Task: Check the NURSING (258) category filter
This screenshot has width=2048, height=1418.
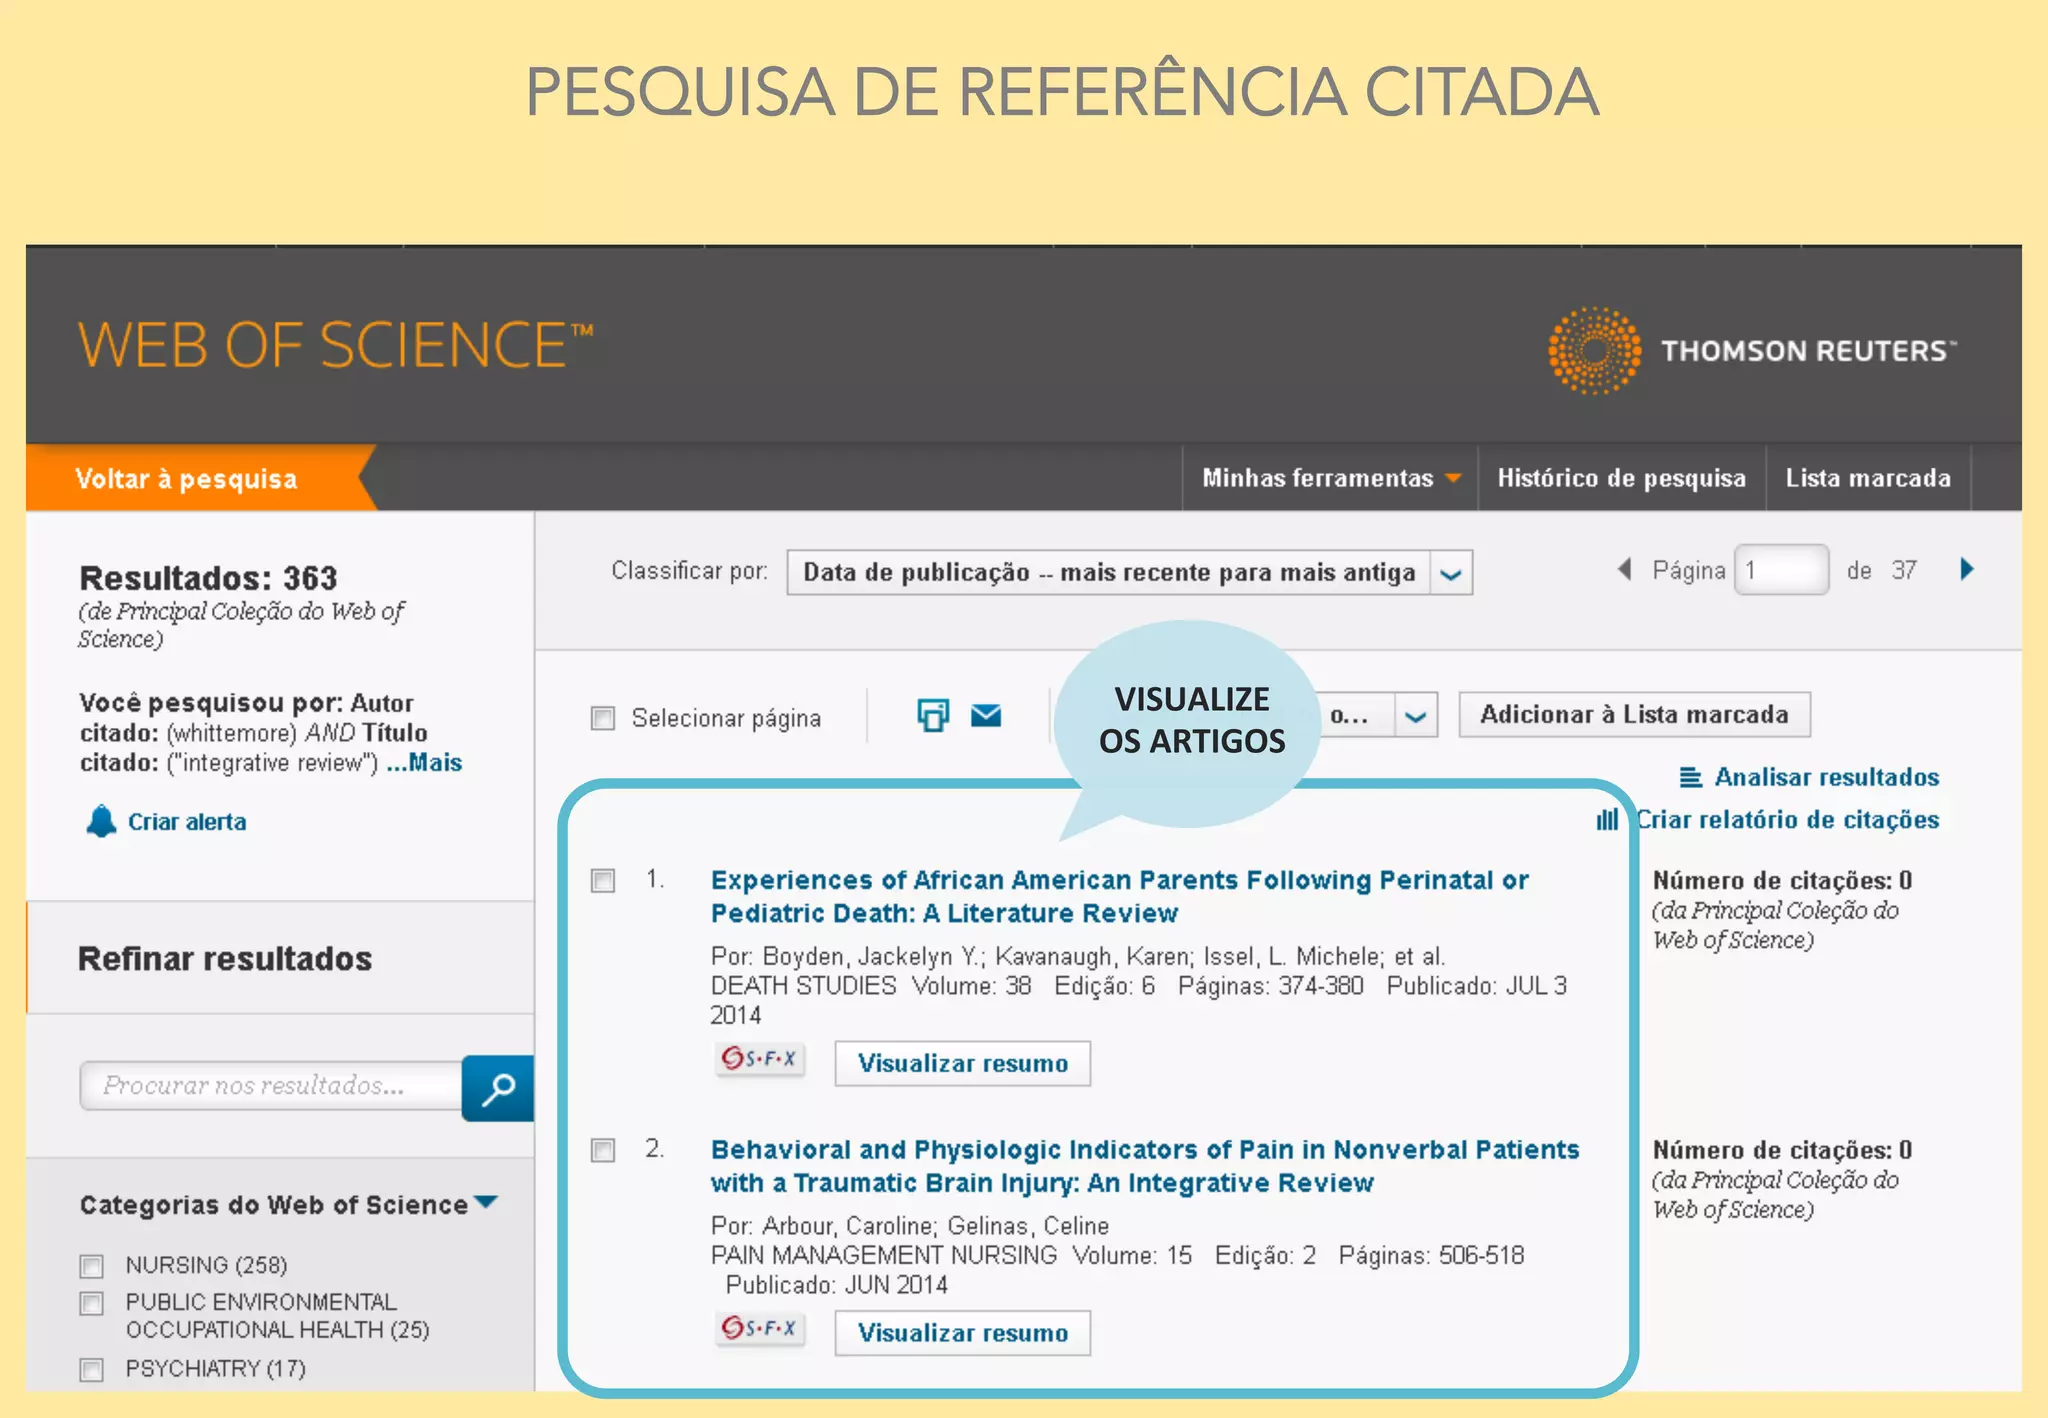Action: [x=92, y=1266]
